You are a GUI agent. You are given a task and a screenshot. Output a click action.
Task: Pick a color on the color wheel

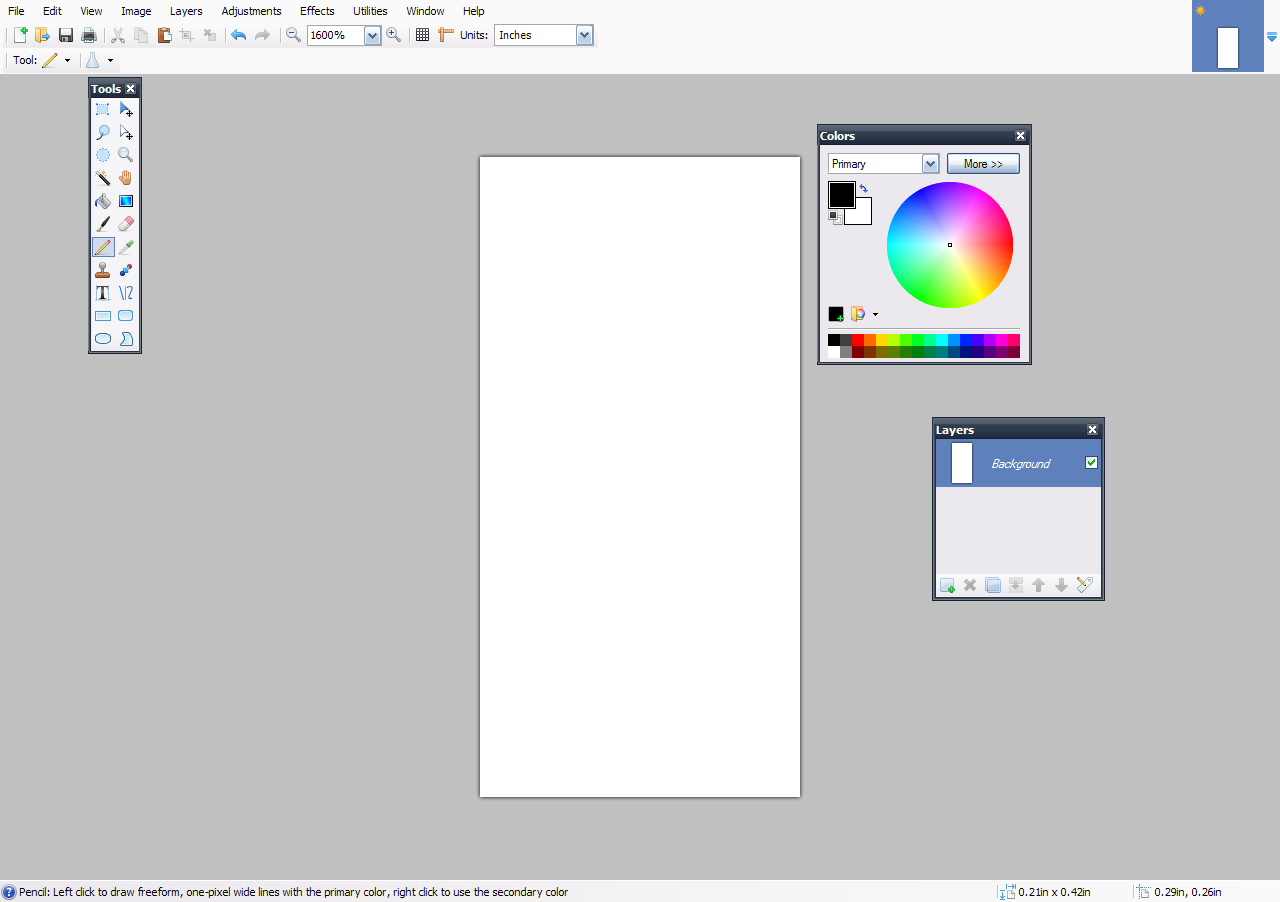(950, 245)
